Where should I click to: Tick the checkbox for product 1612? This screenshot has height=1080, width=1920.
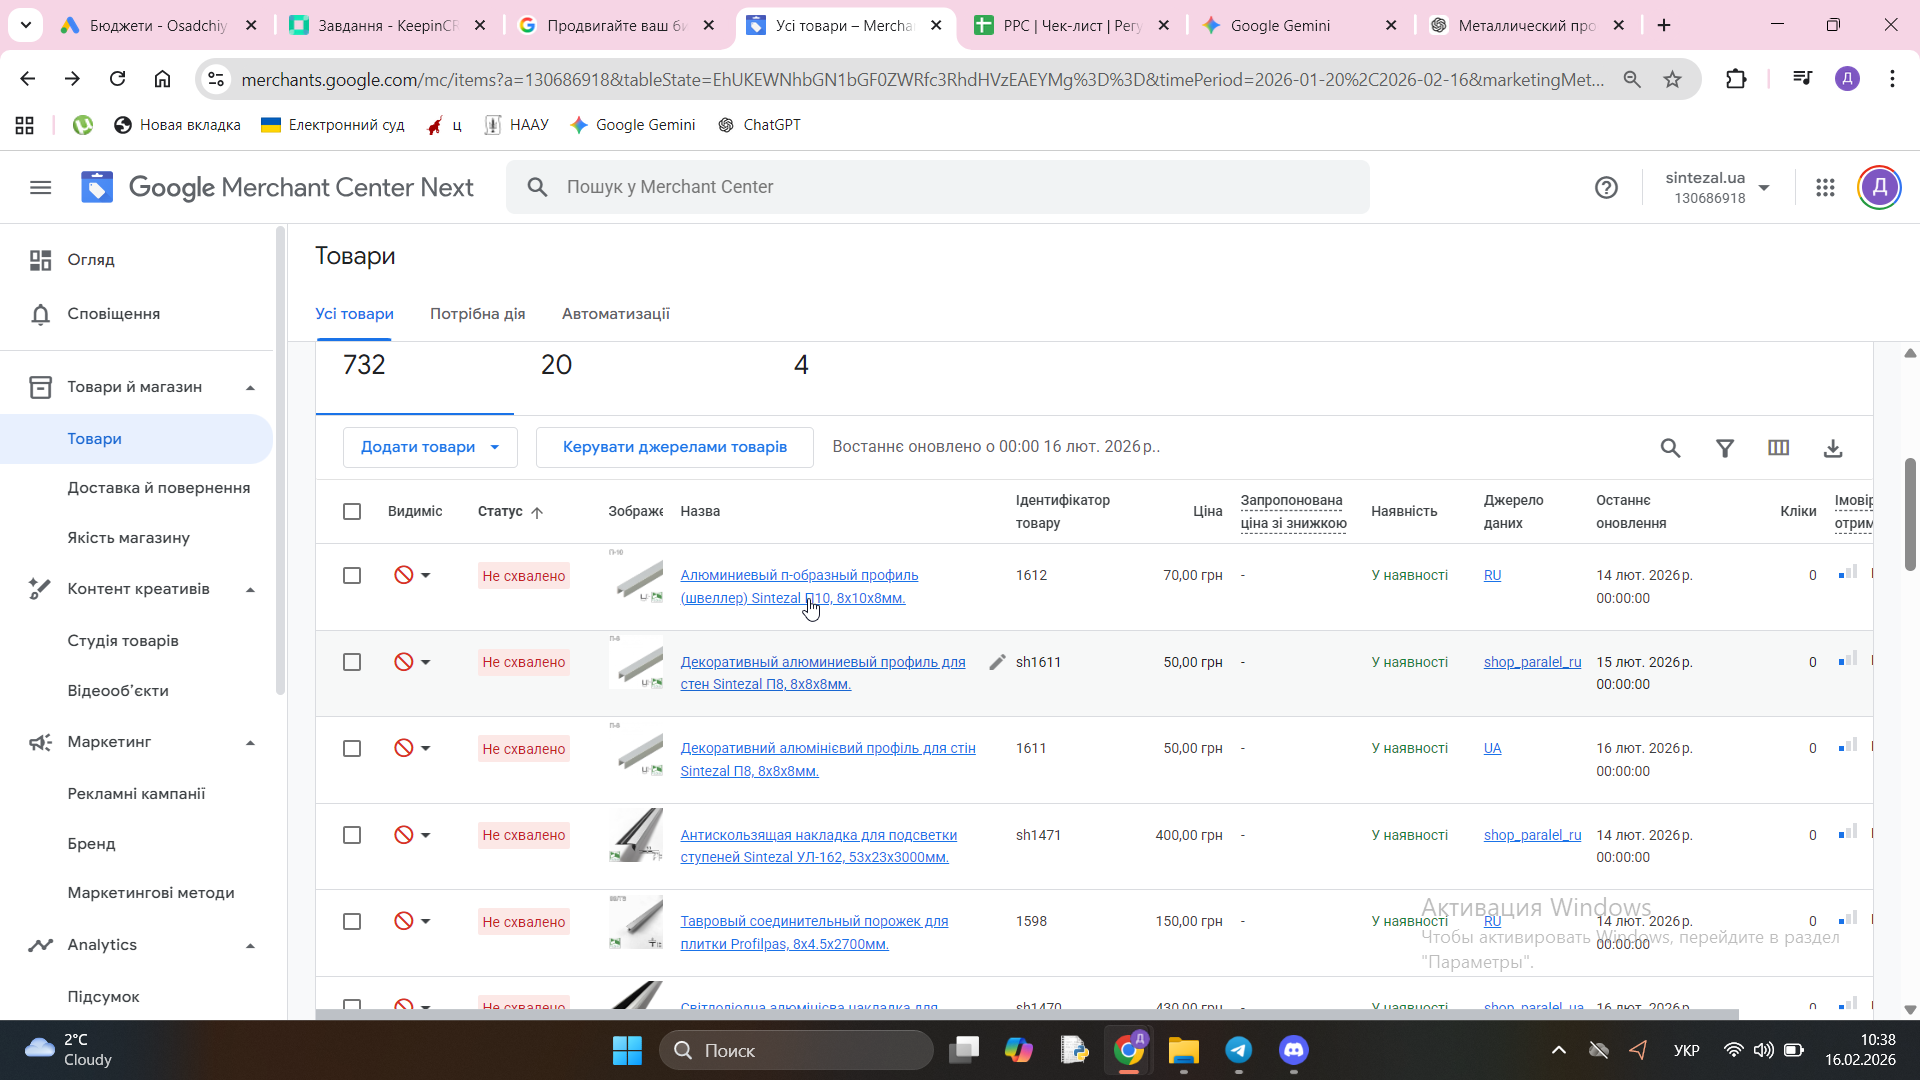click(352, 576)
